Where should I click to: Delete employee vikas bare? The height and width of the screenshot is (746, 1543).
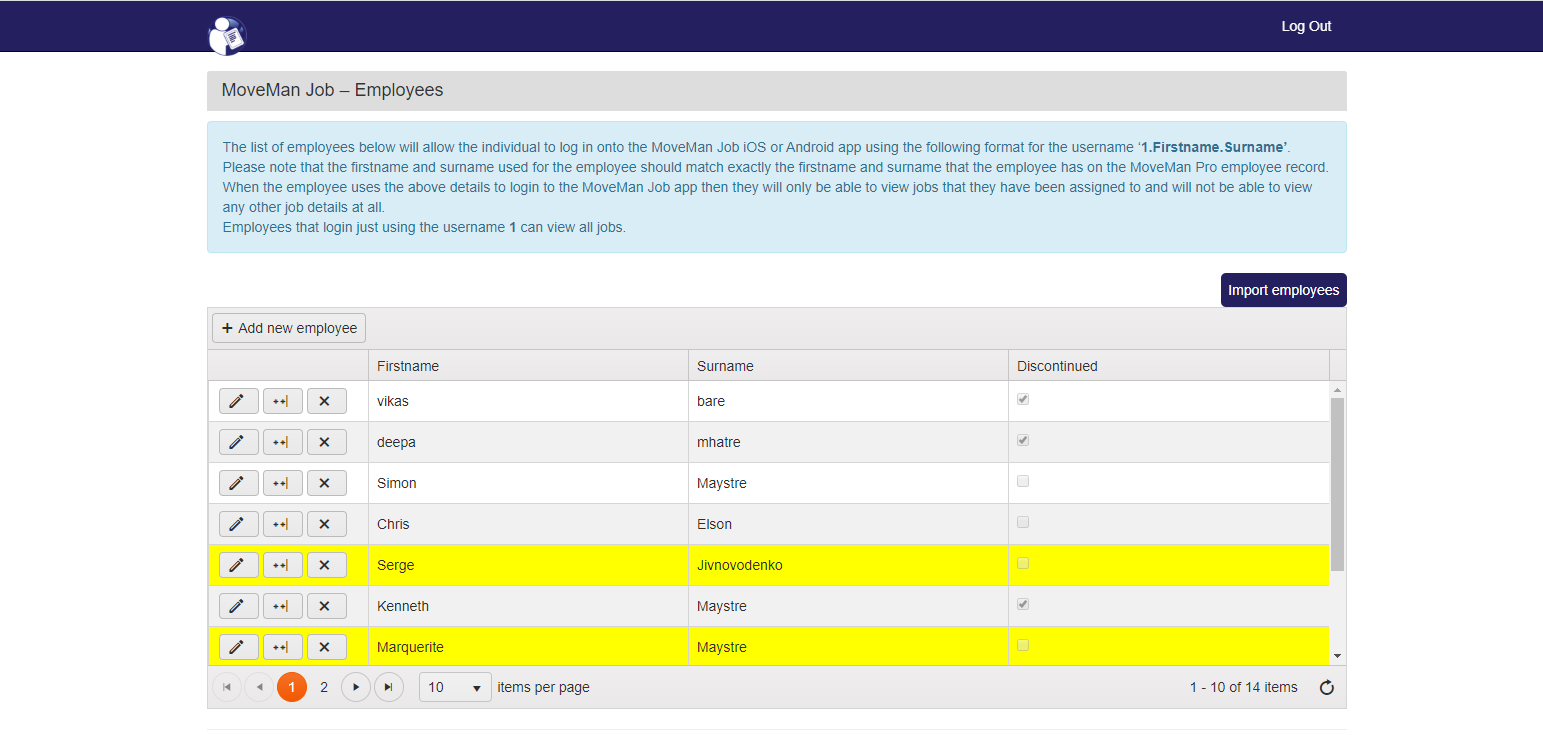point(327,401)
